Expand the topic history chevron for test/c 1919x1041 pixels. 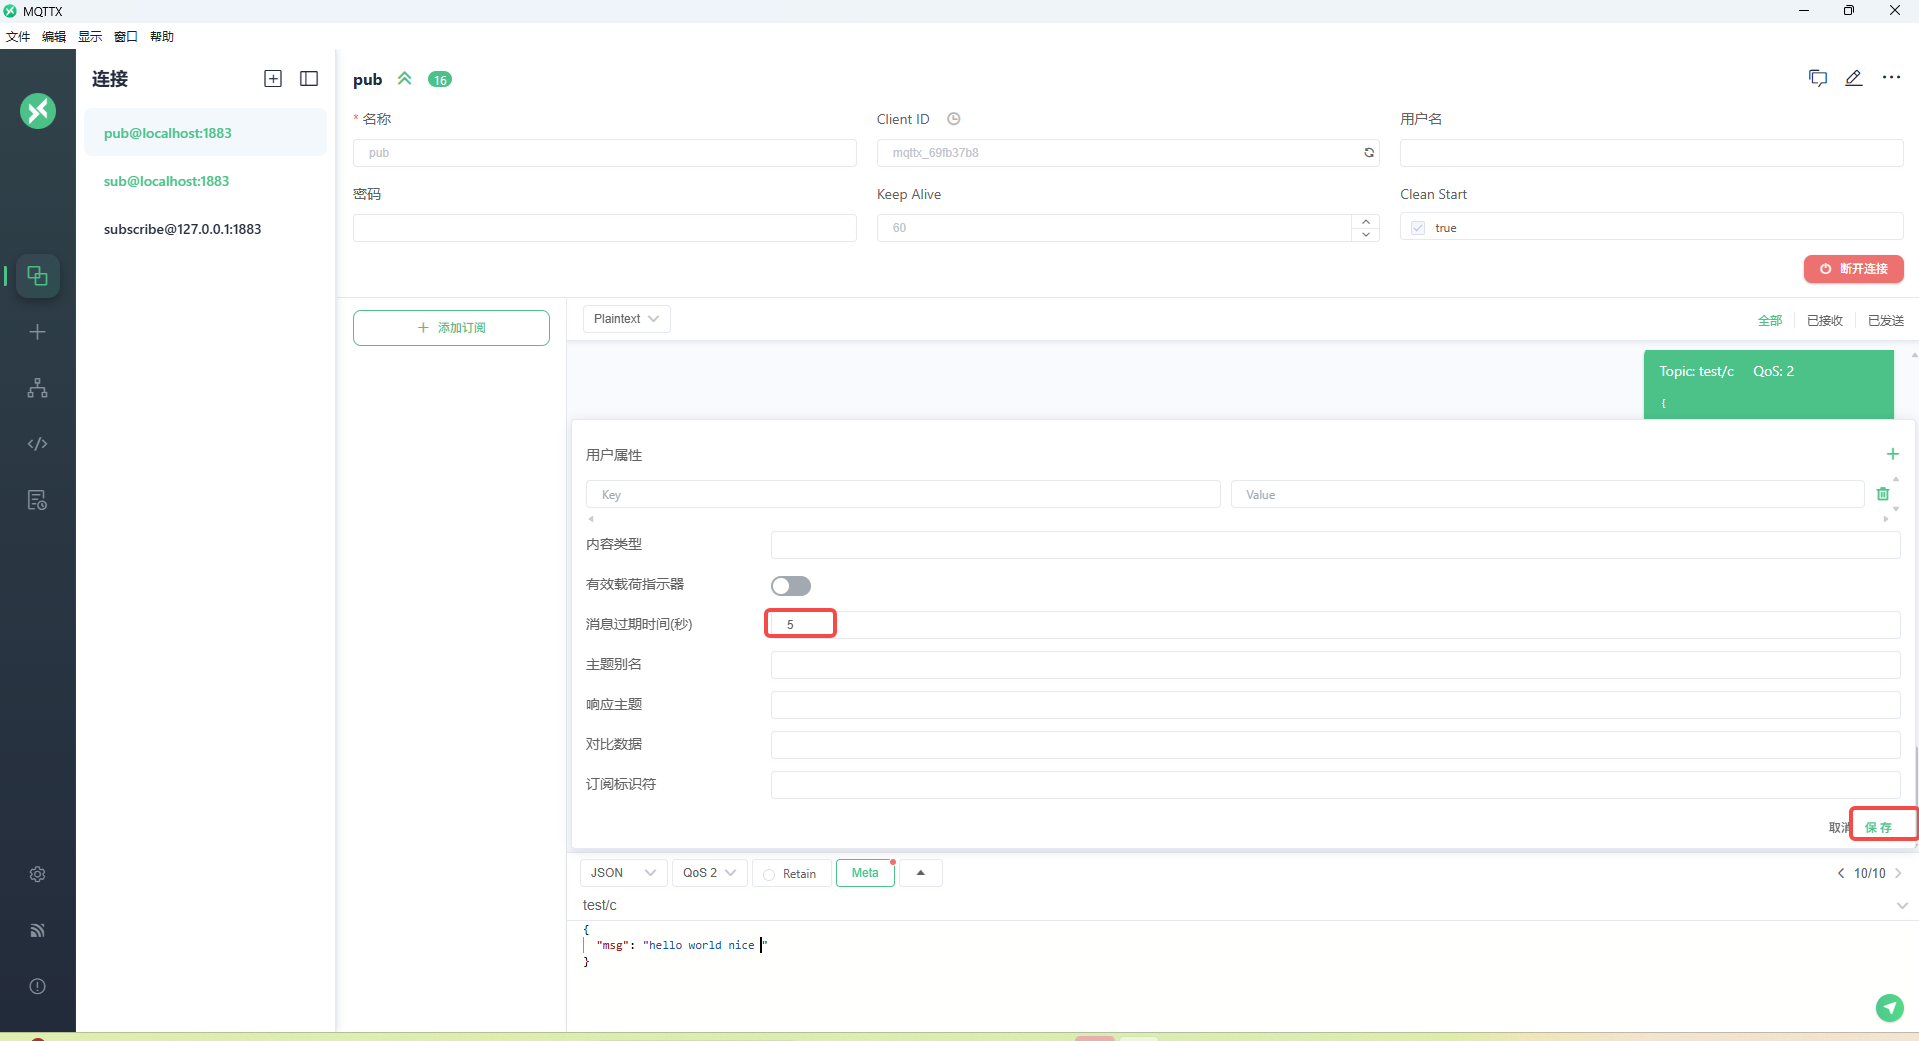click(x=1901, y=905)
